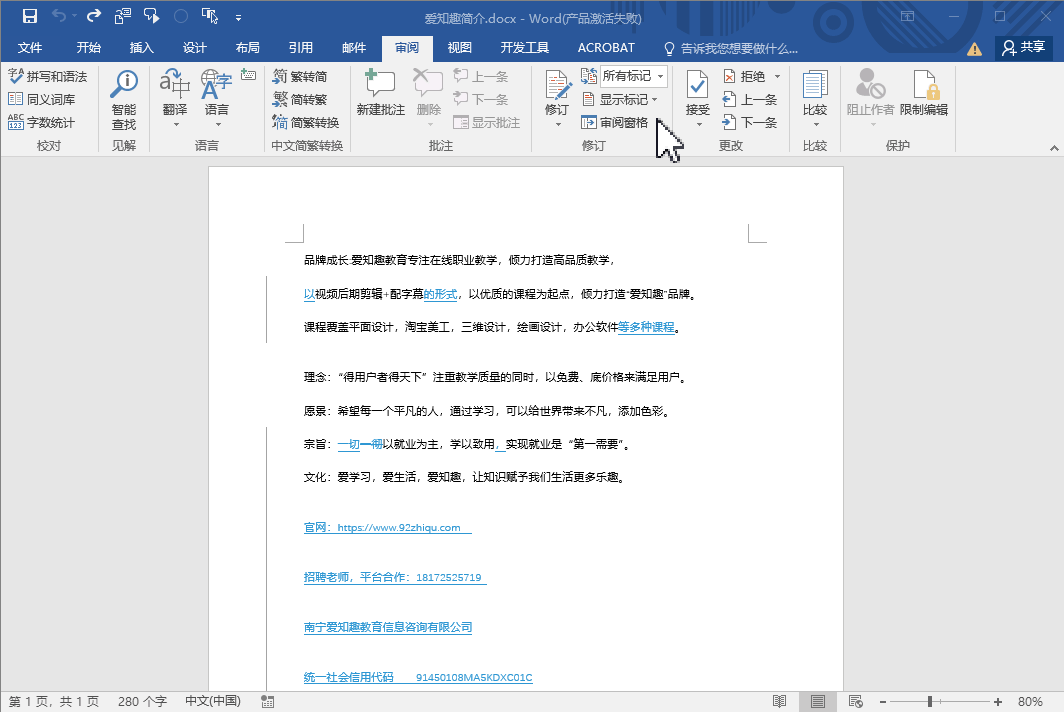Screen dimensions: 1064x712
Task: Open the ACROBAT tab
Action: (606, 48)
